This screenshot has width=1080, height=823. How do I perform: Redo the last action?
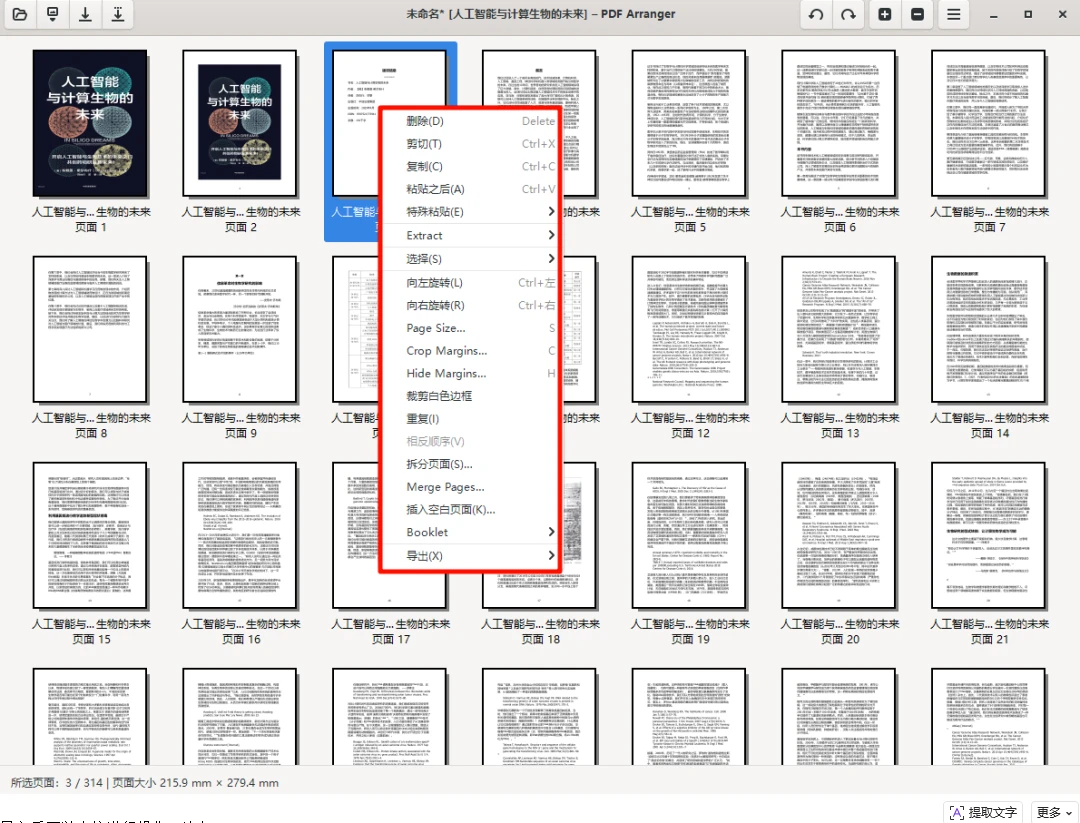point(846,14)
